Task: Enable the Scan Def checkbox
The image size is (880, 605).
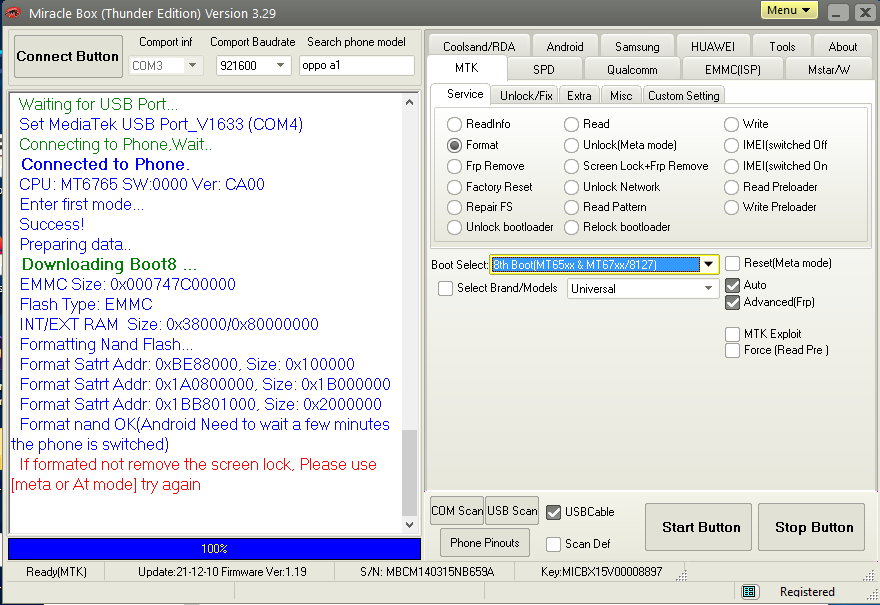Action: coord(553,544)
